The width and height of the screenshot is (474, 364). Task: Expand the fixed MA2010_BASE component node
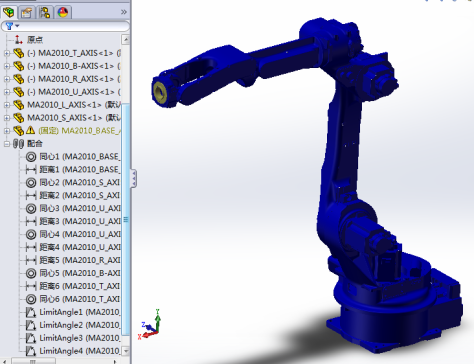[7, 131]
